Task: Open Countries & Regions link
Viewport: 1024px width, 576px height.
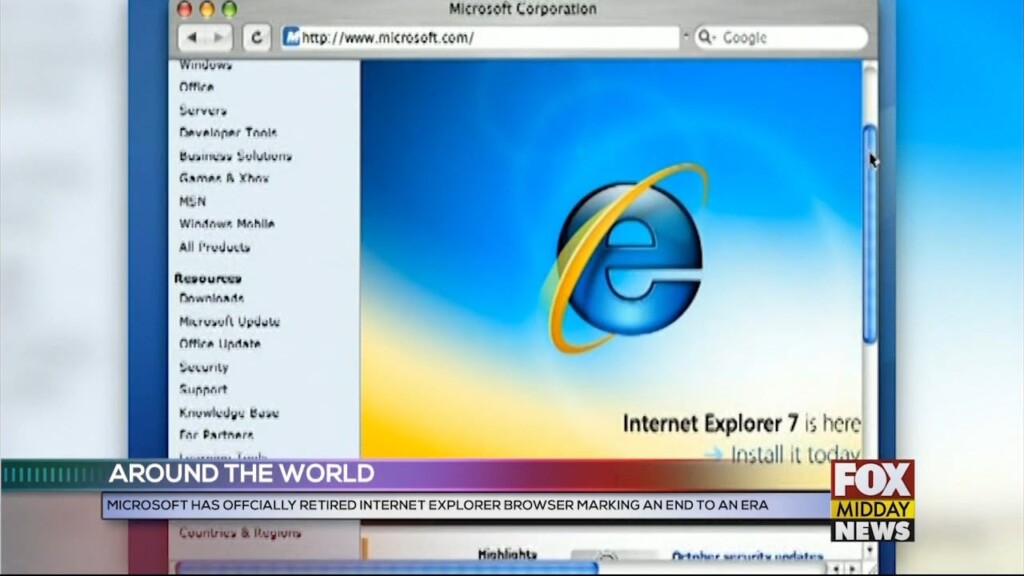Action: (240, 533)
